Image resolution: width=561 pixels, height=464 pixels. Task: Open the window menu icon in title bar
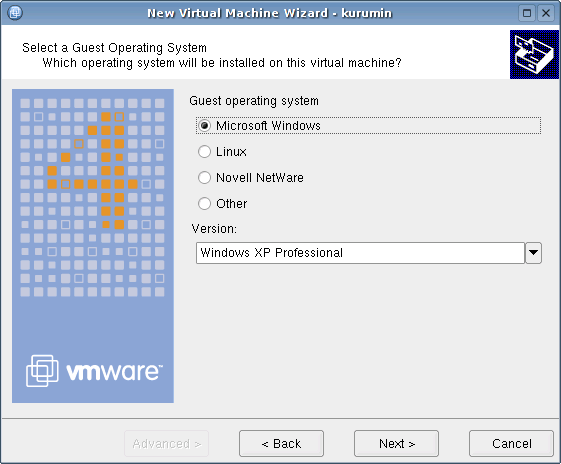pyautogui.click(x=15, y=13)
